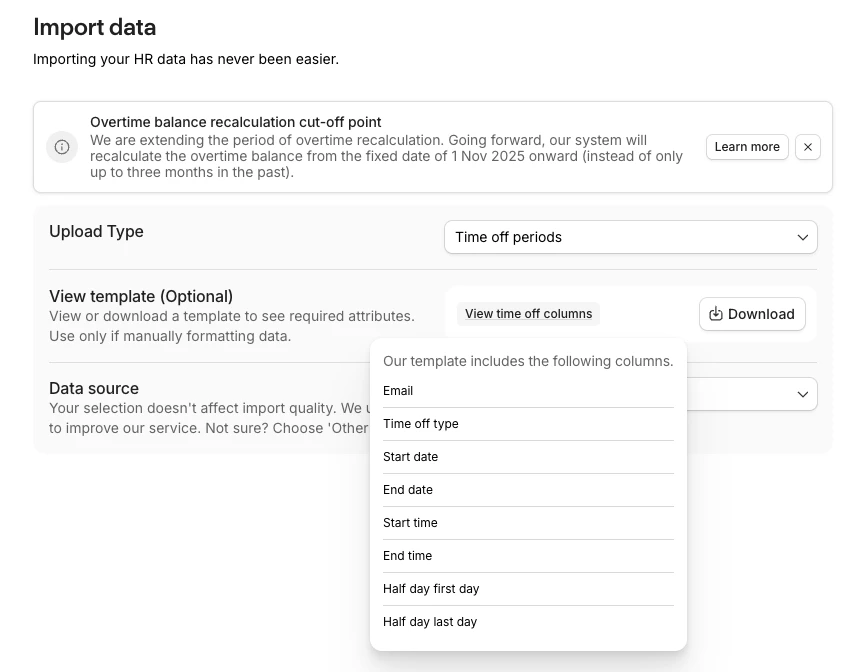Select the Time off type column
The width and height of the screenshot is (845, 672).
(421, 424)
